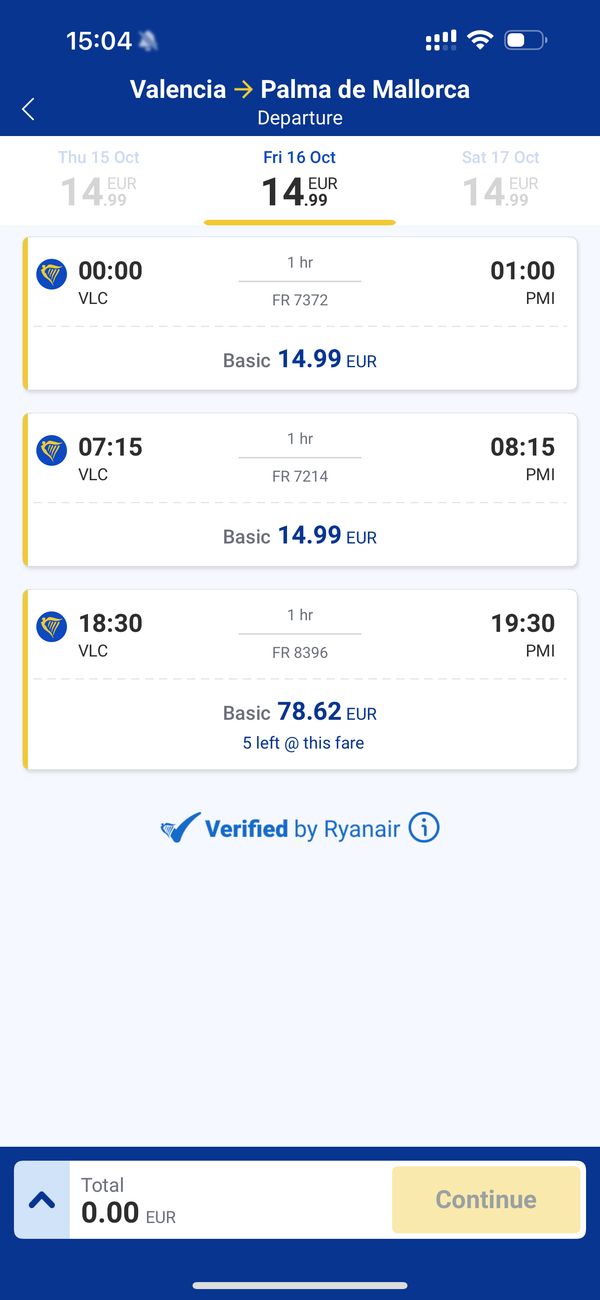600x1300 pixels.
Task: Tap Ryanair logo on 07:15 flight
Action: coord(52,450)
